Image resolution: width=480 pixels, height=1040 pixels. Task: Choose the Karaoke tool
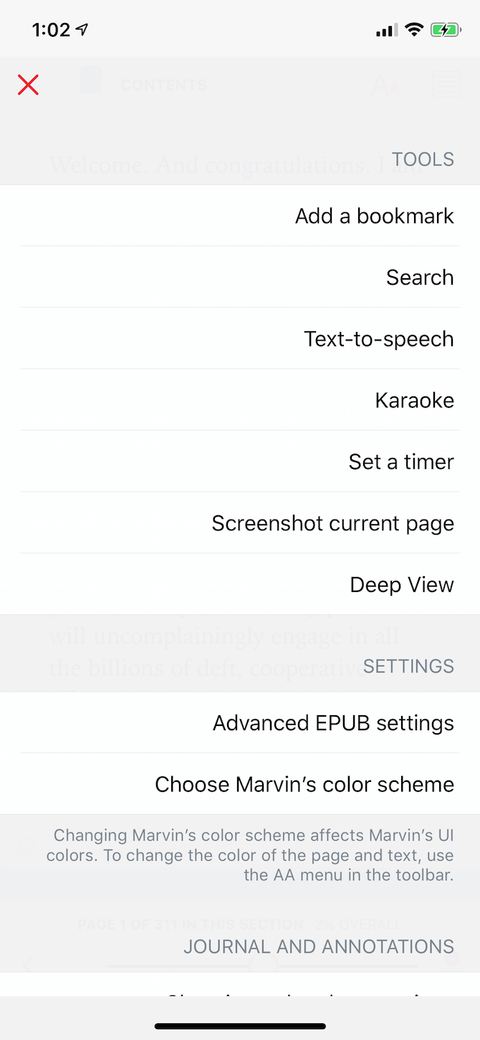(240, 401)
